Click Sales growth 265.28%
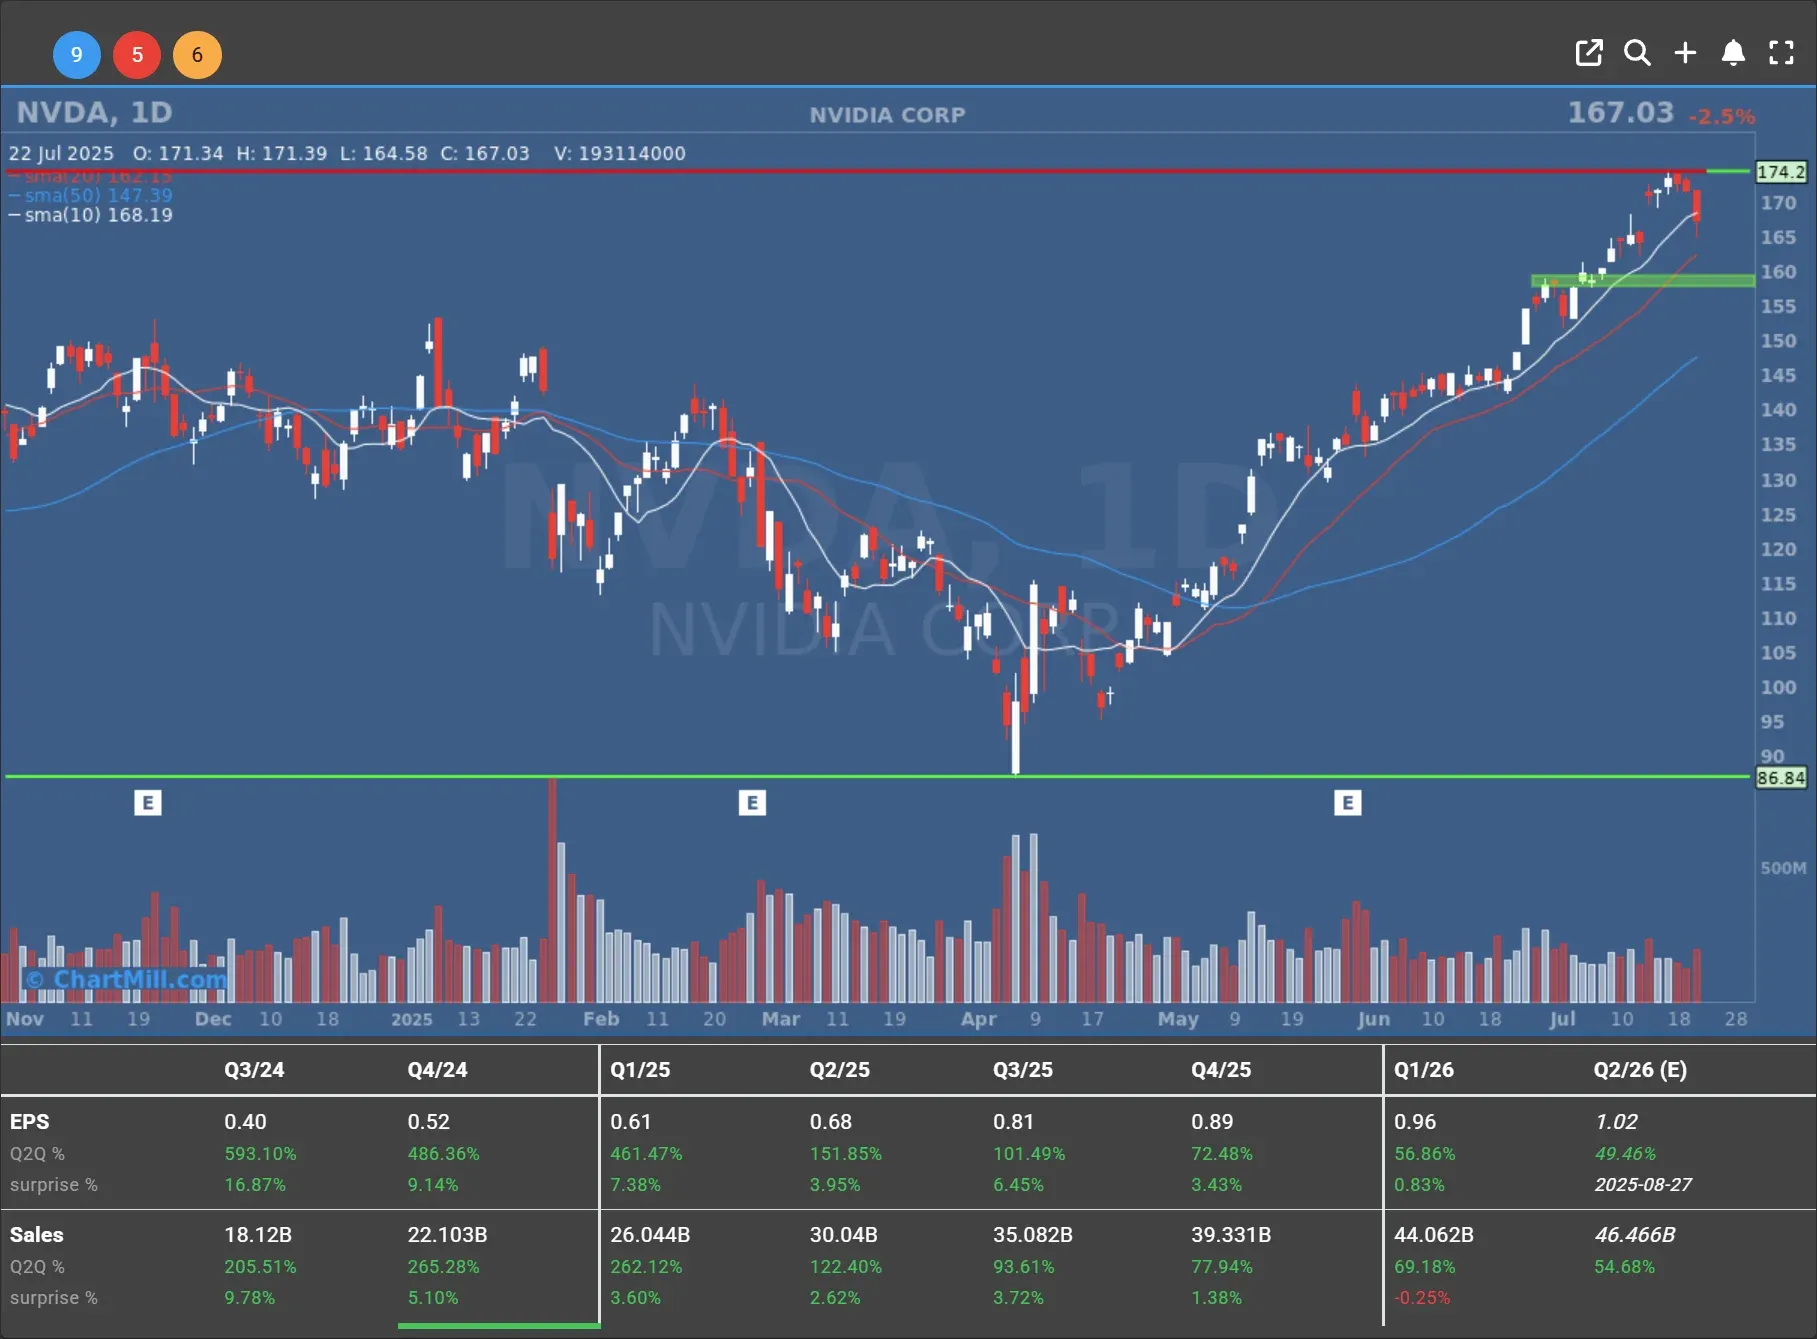Screen dimensions: 1817x1339 443,1267
